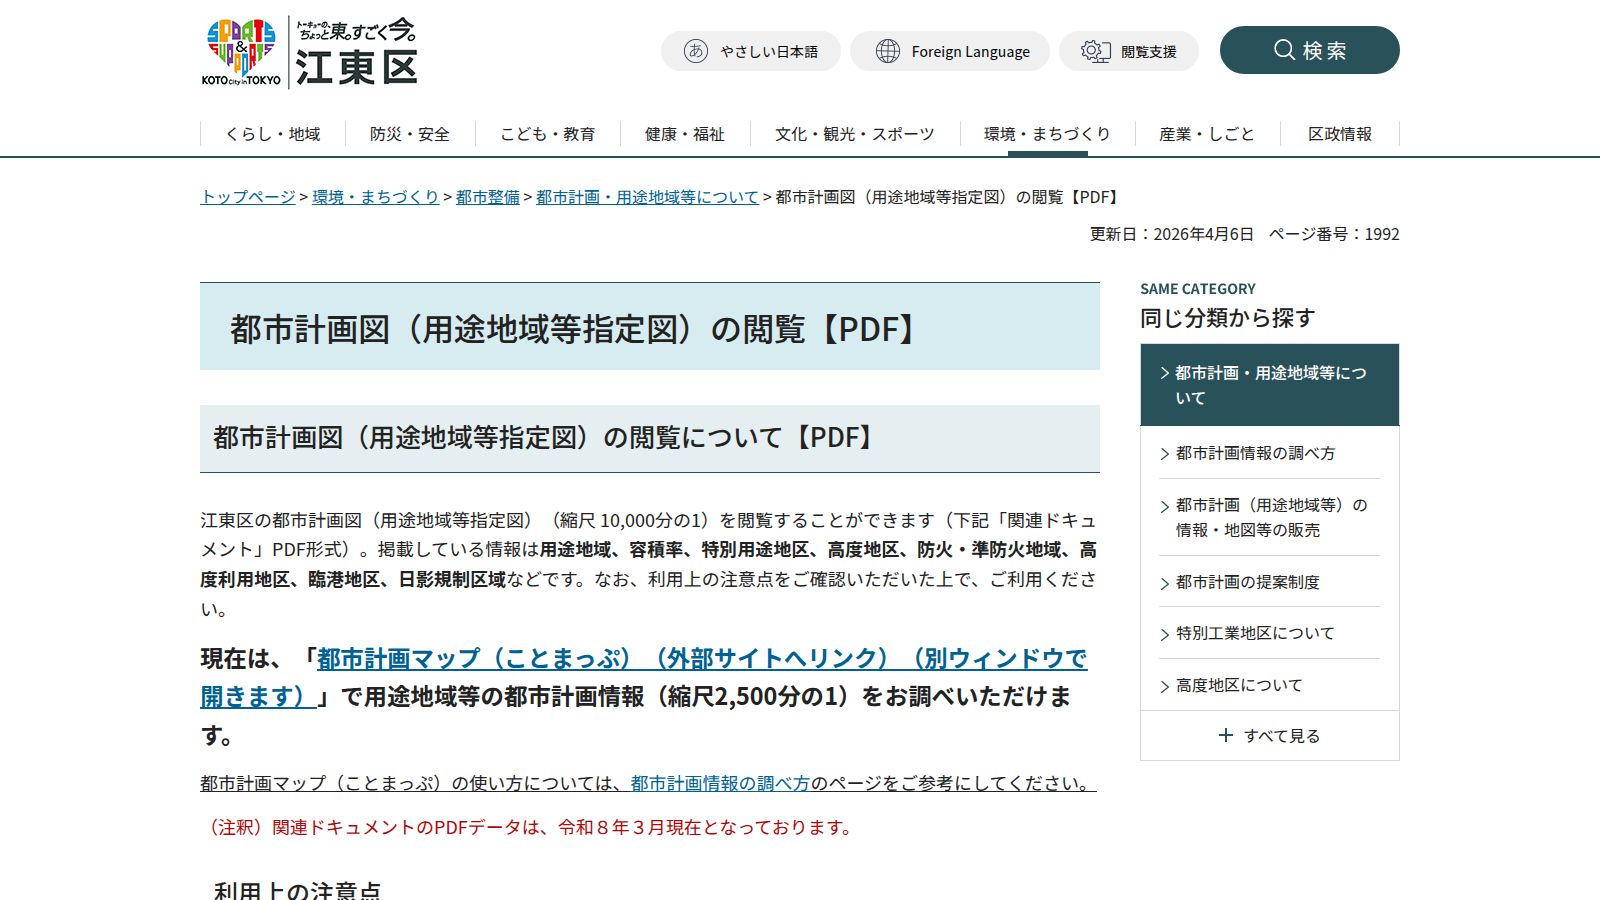Click 都市計画・用途地域等について breadcrumb link
The width and height of the screenshot is (1600, 900).
[648, 197]
